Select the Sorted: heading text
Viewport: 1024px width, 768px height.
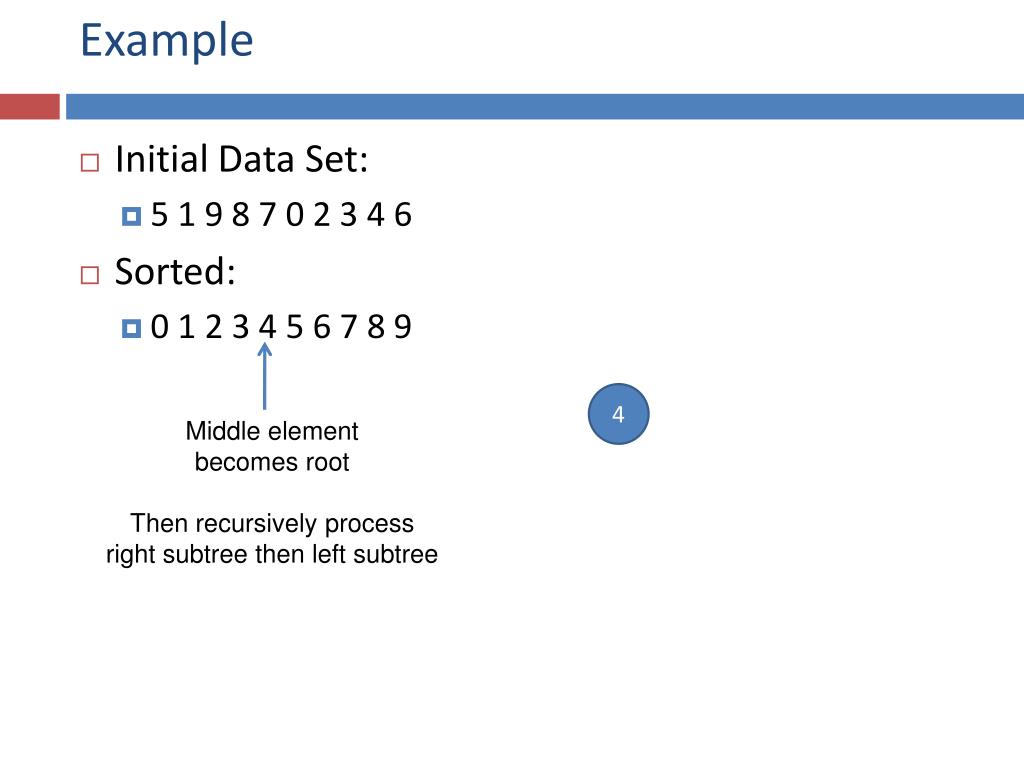pos(175,271)
